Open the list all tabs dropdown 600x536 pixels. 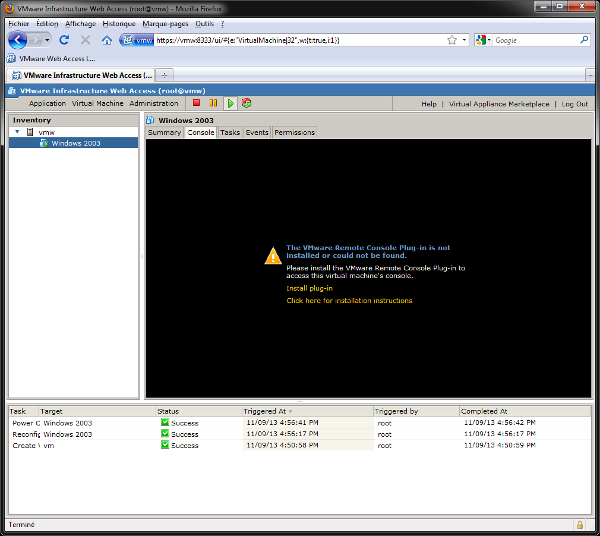[x=590, y=75]
